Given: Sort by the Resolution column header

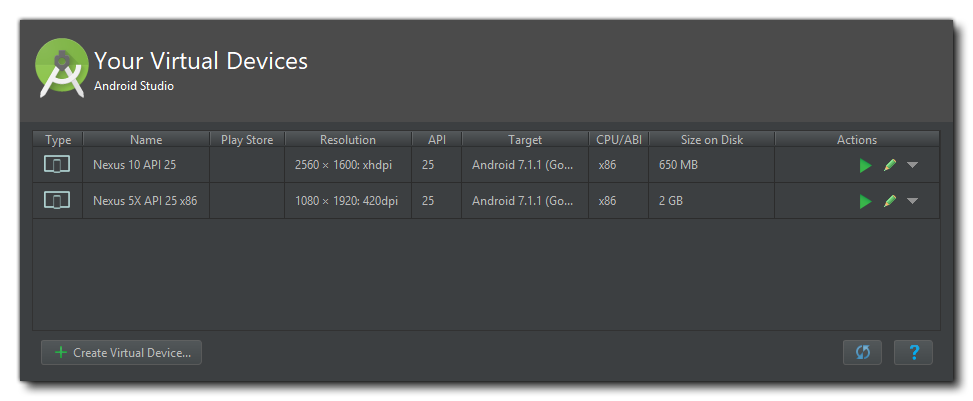Looking at the screenshot, I should (348, 140).
